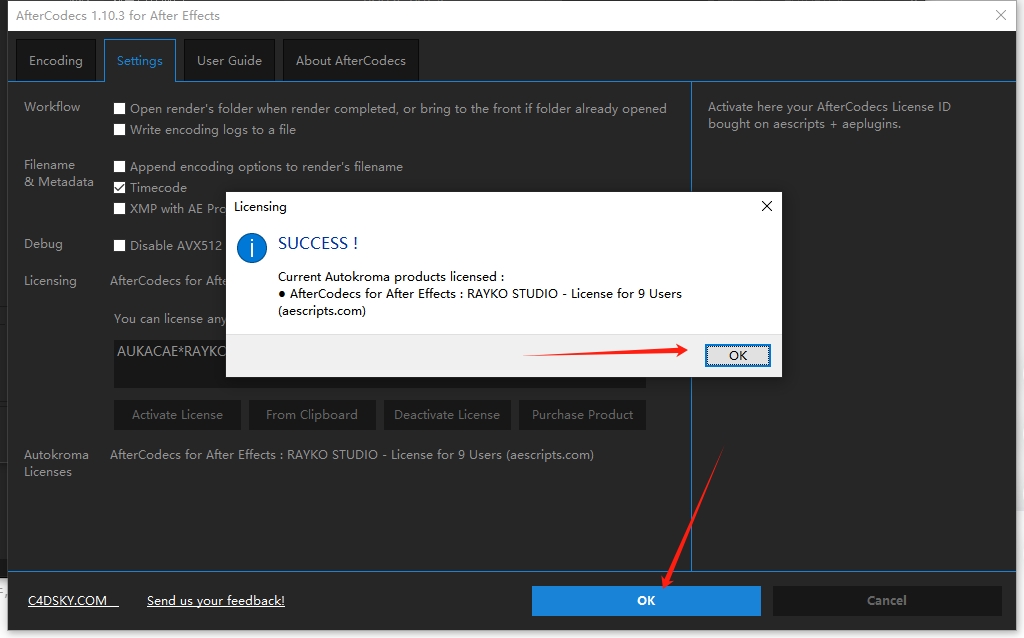Click the 'You can license any' text
Image resolution: width=1024 pixels, height=638 pixels.
point(169,319)
